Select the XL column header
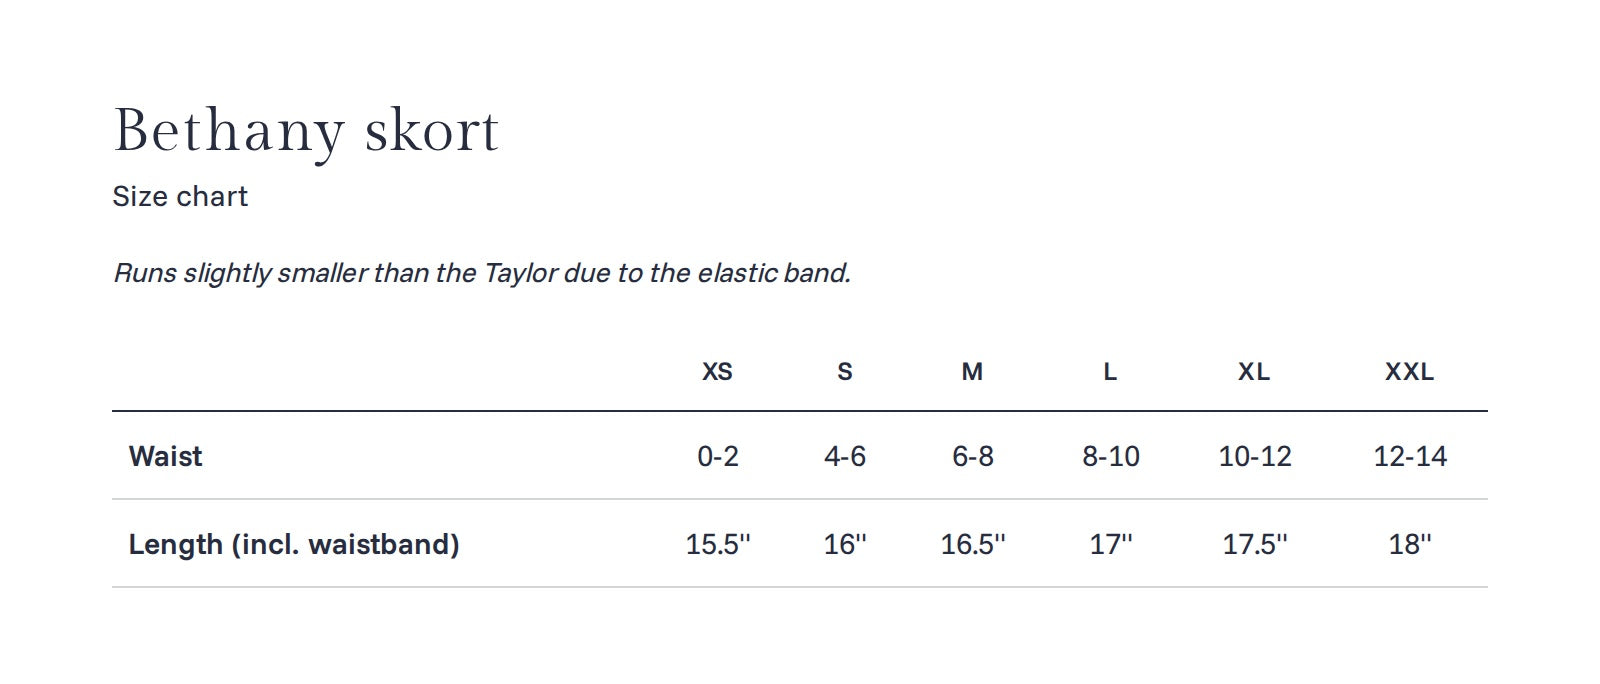This screenshot has width=1600, height=684. (x=1254, y=371)
